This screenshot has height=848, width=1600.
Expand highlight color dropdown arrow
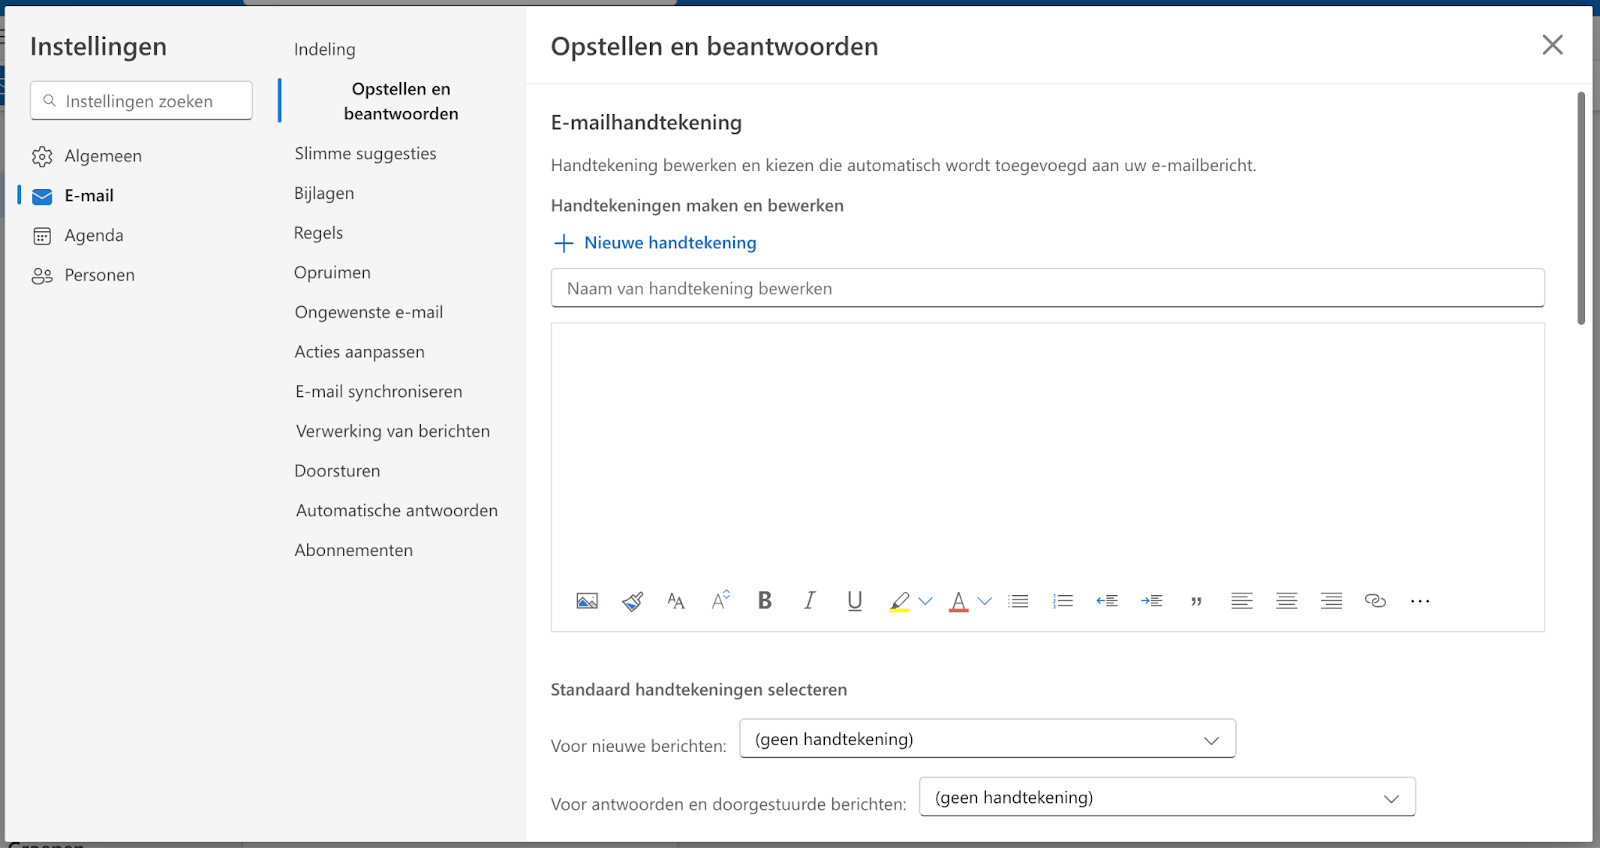coord(925,601)
